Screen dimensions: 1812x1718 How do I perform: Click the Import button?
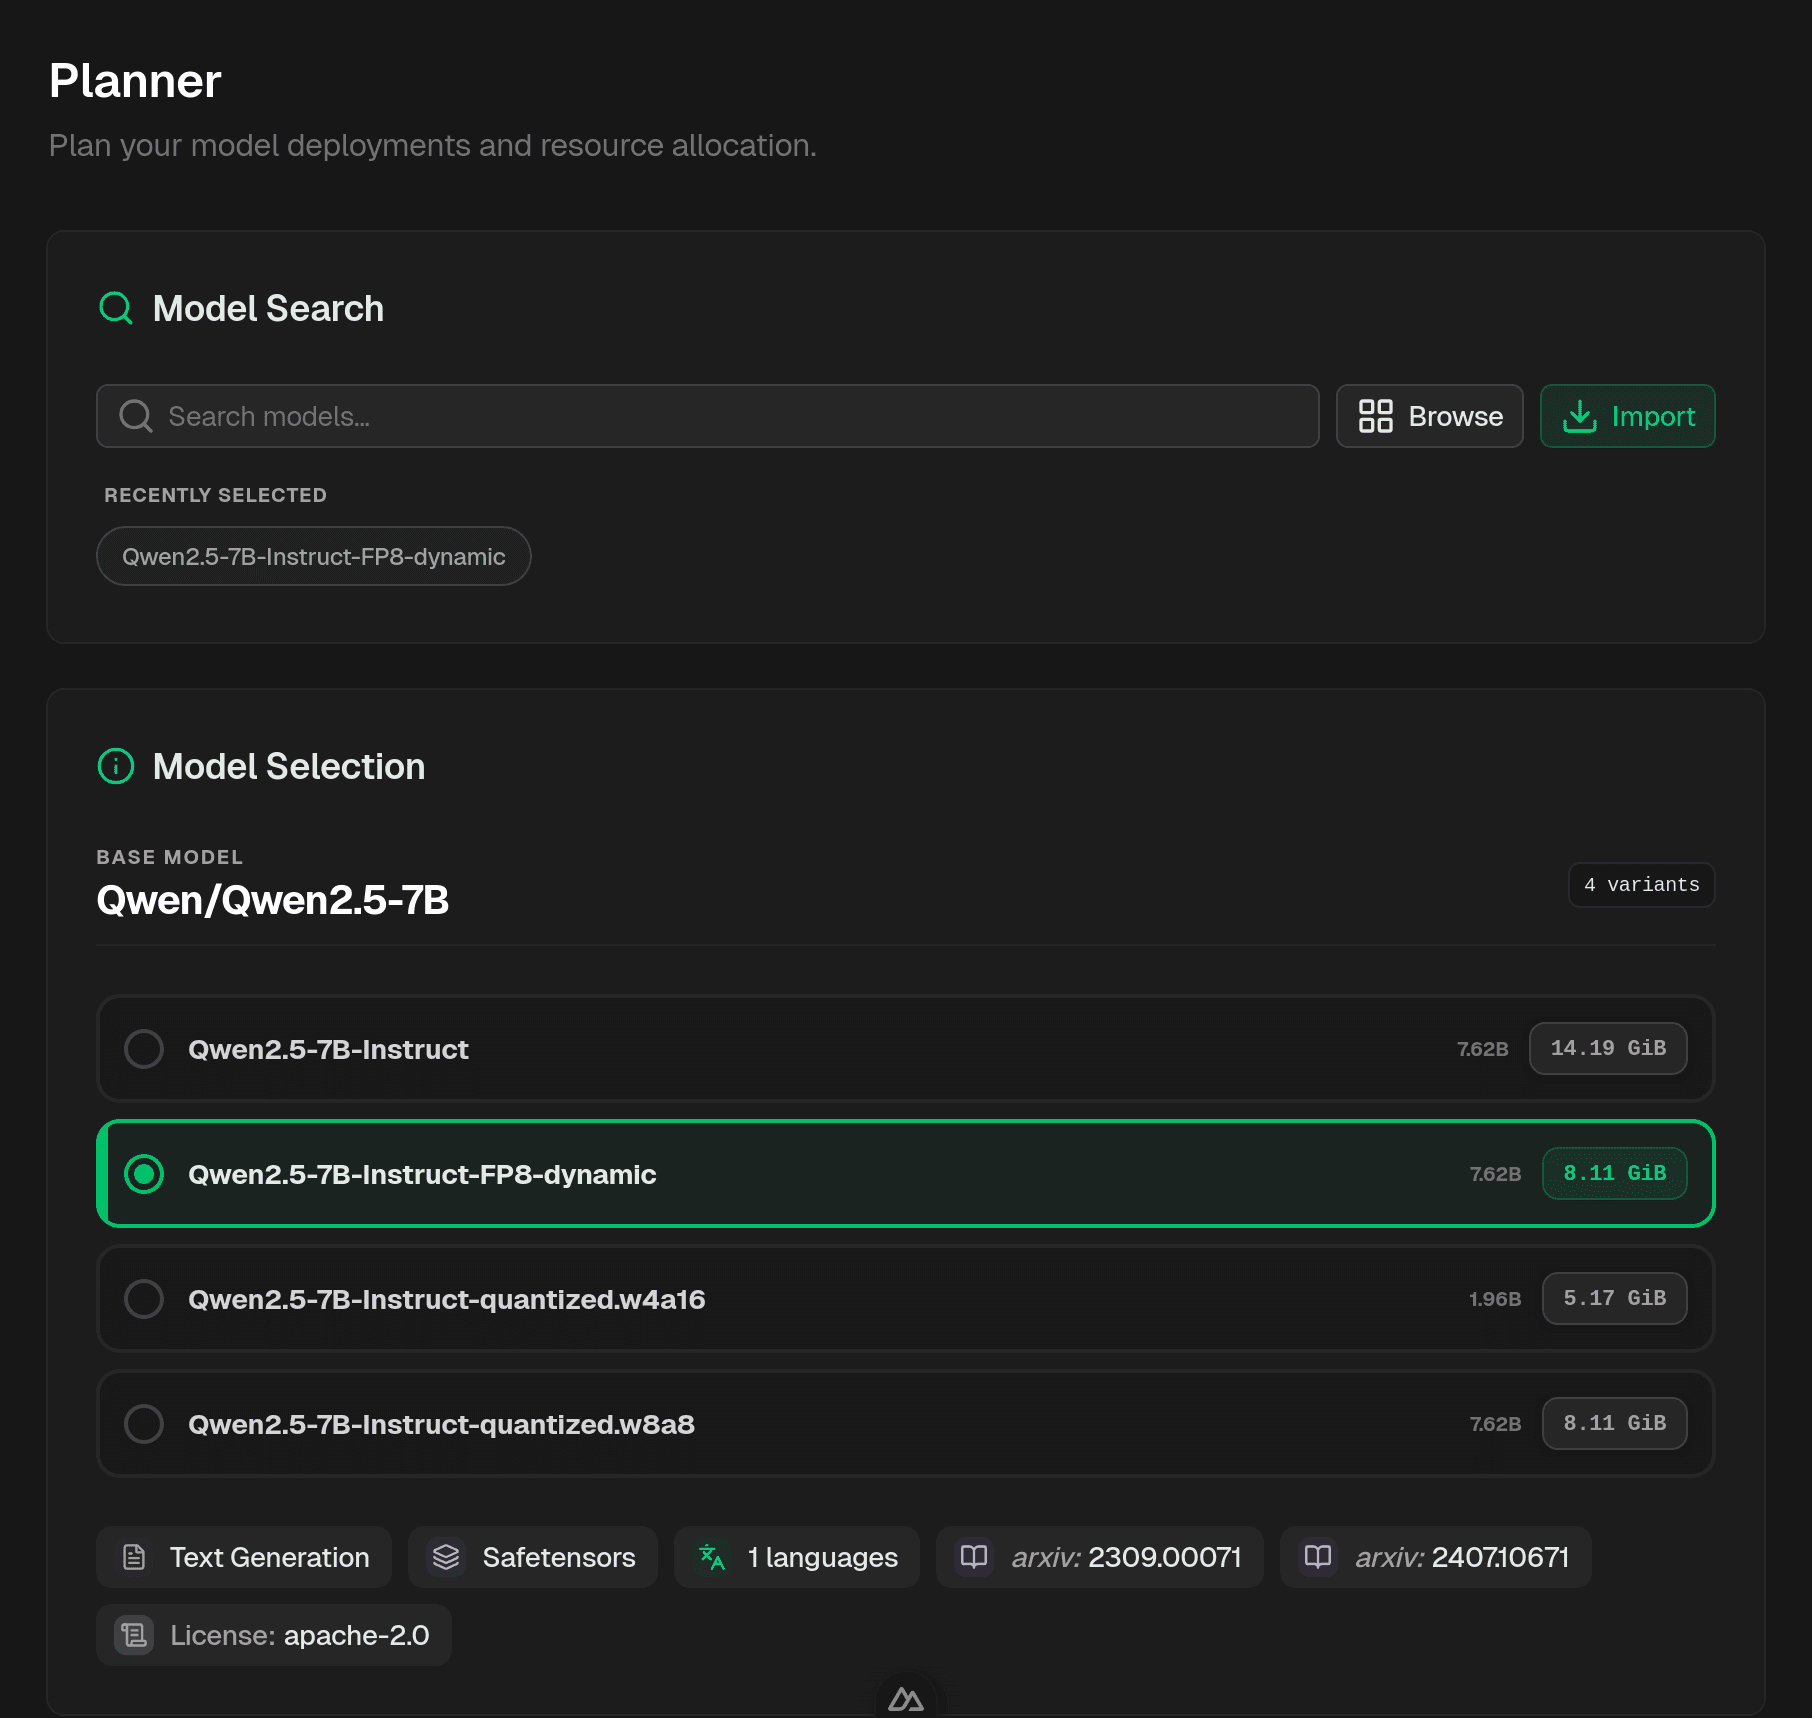(1628, 416)
